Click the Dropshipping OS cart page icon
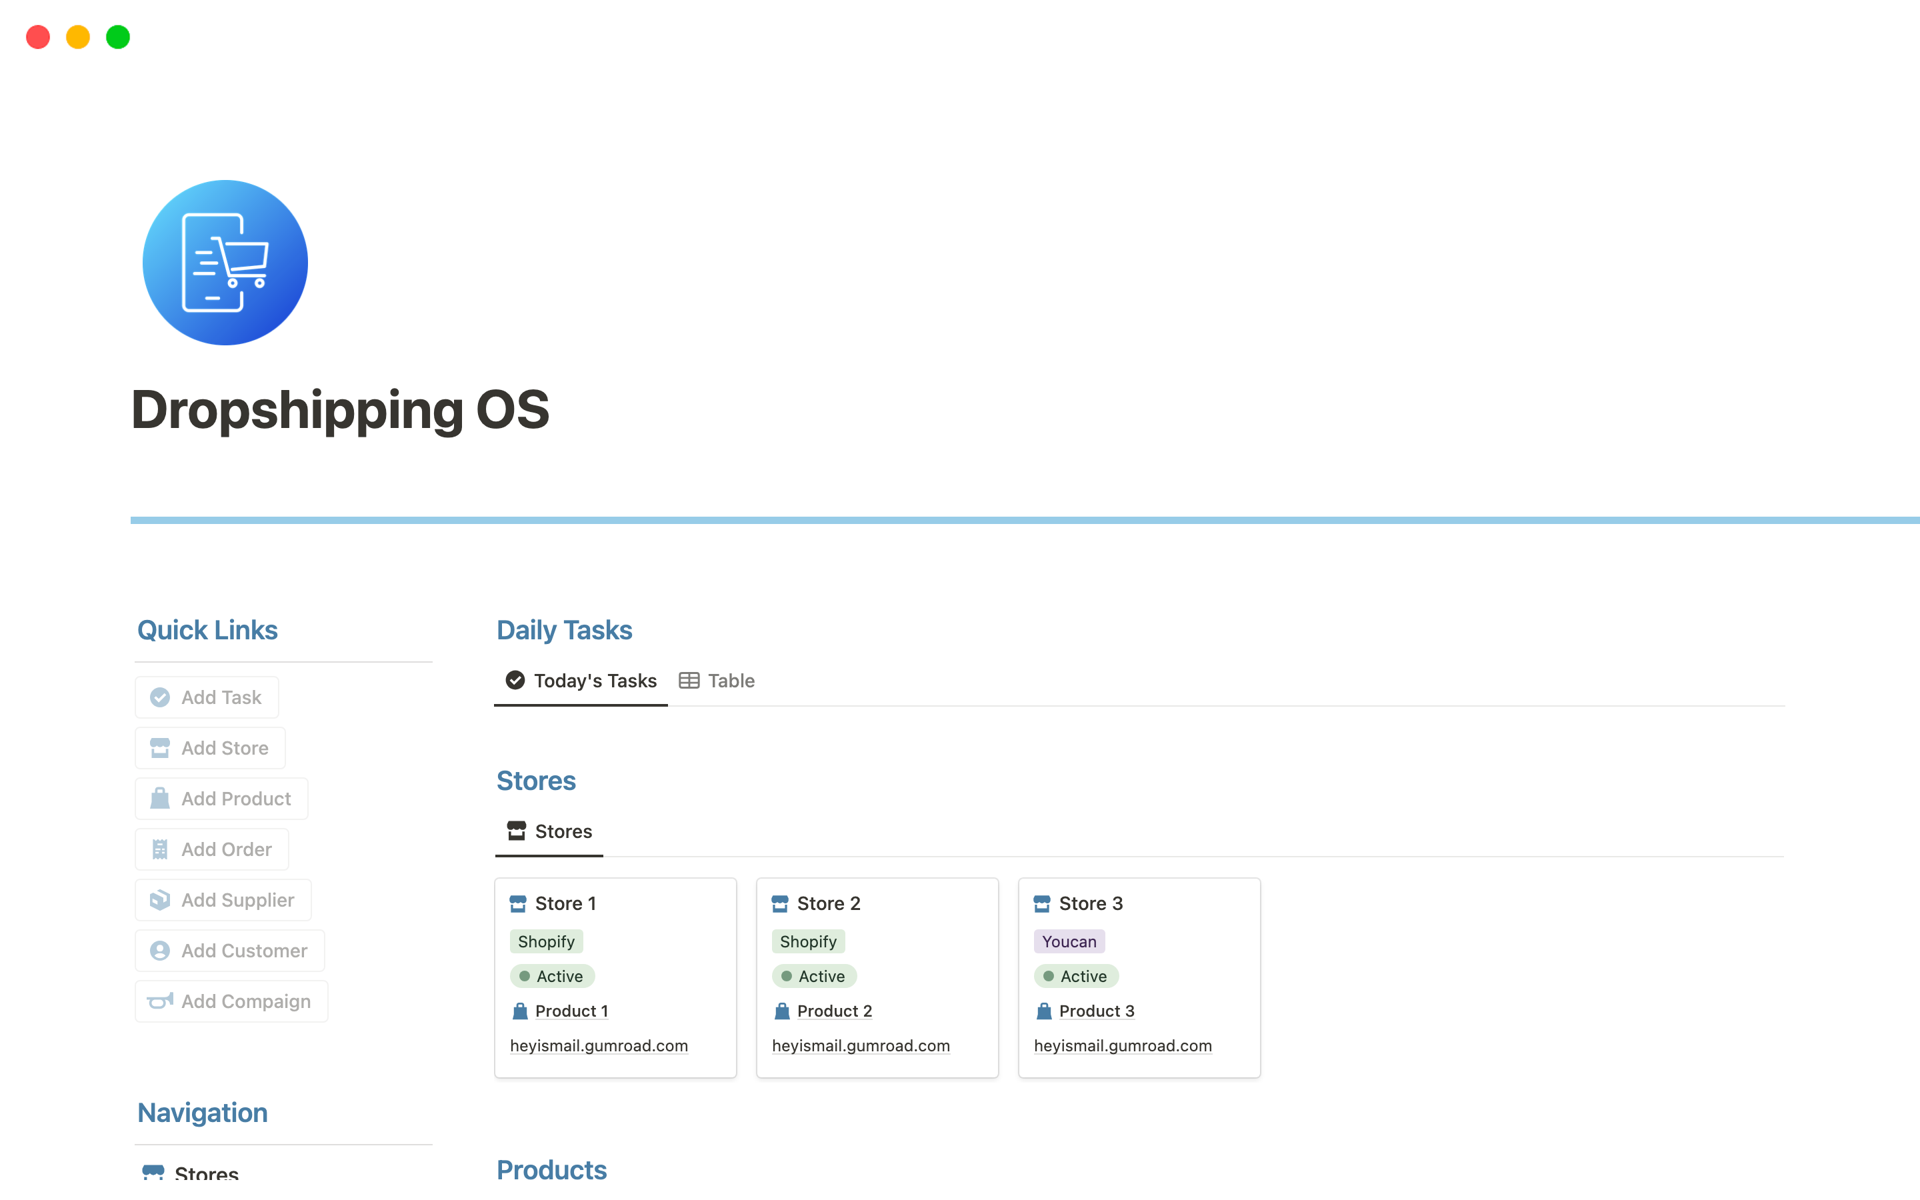 coord(225,263)
